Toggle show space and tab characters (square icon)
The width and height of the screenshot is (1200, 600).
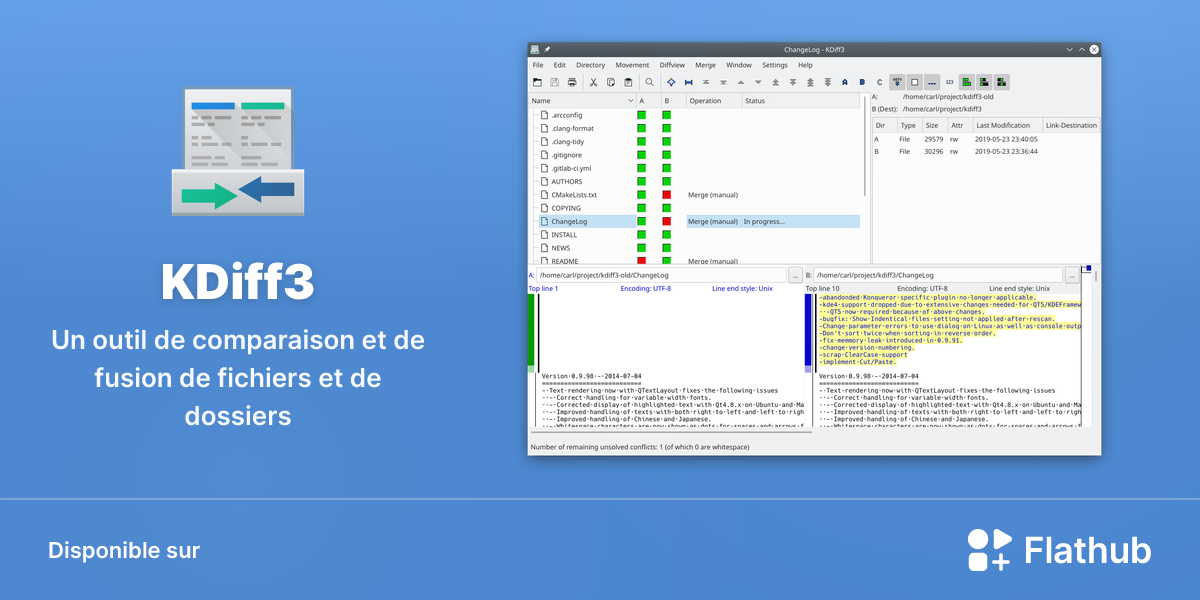pos(914,82)
